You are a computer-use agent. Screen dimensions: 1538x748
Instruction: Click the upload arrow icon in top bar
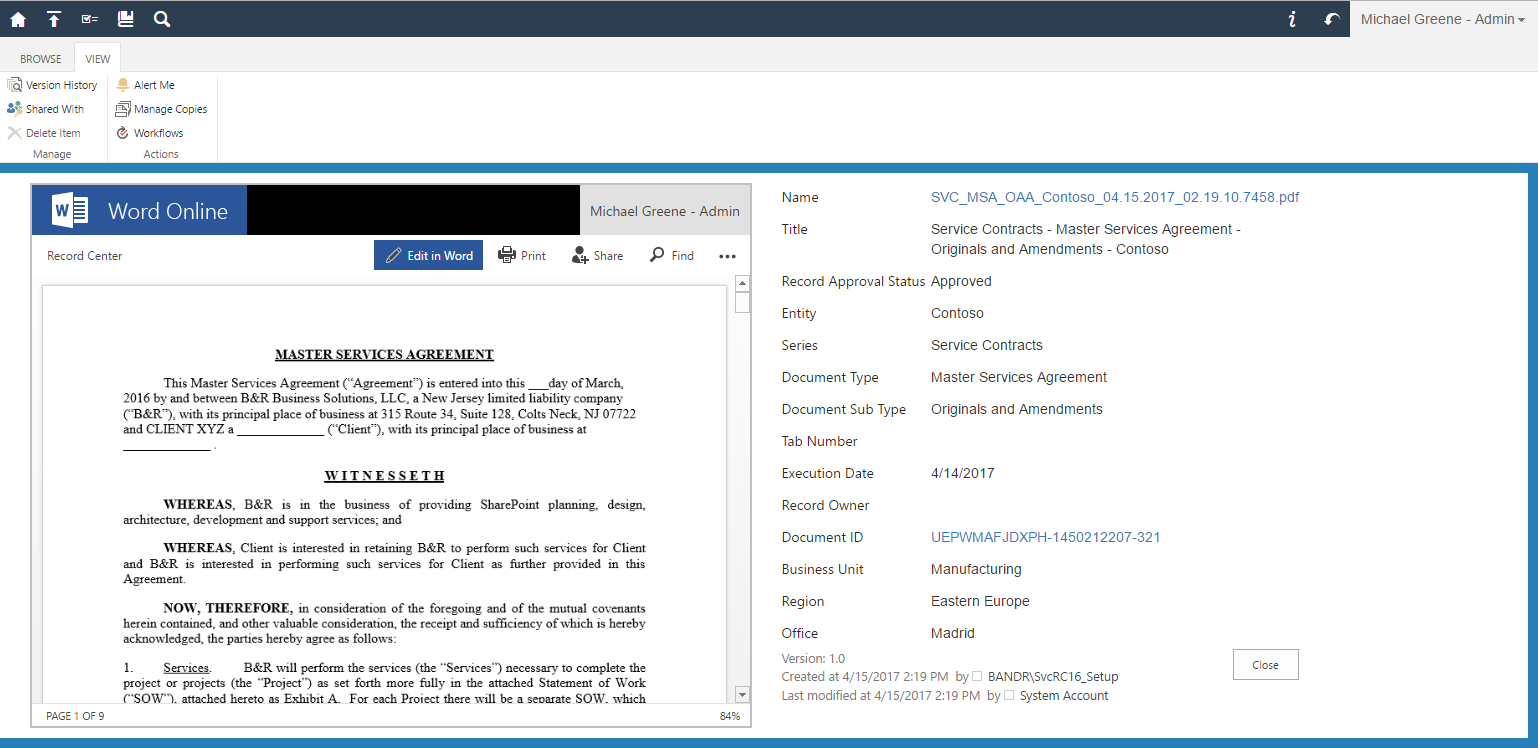[54, 19]
